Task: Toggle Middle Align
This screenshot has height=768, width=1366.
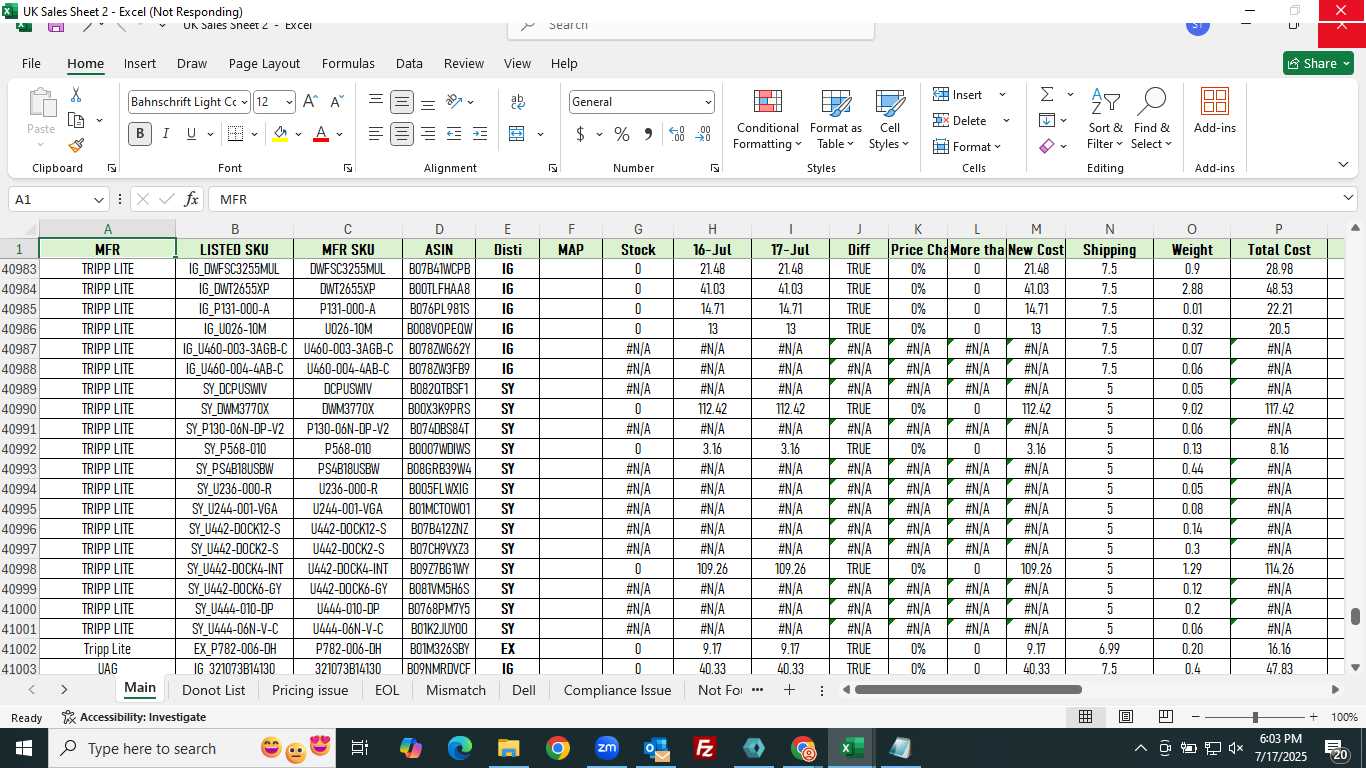Action: 402,102
